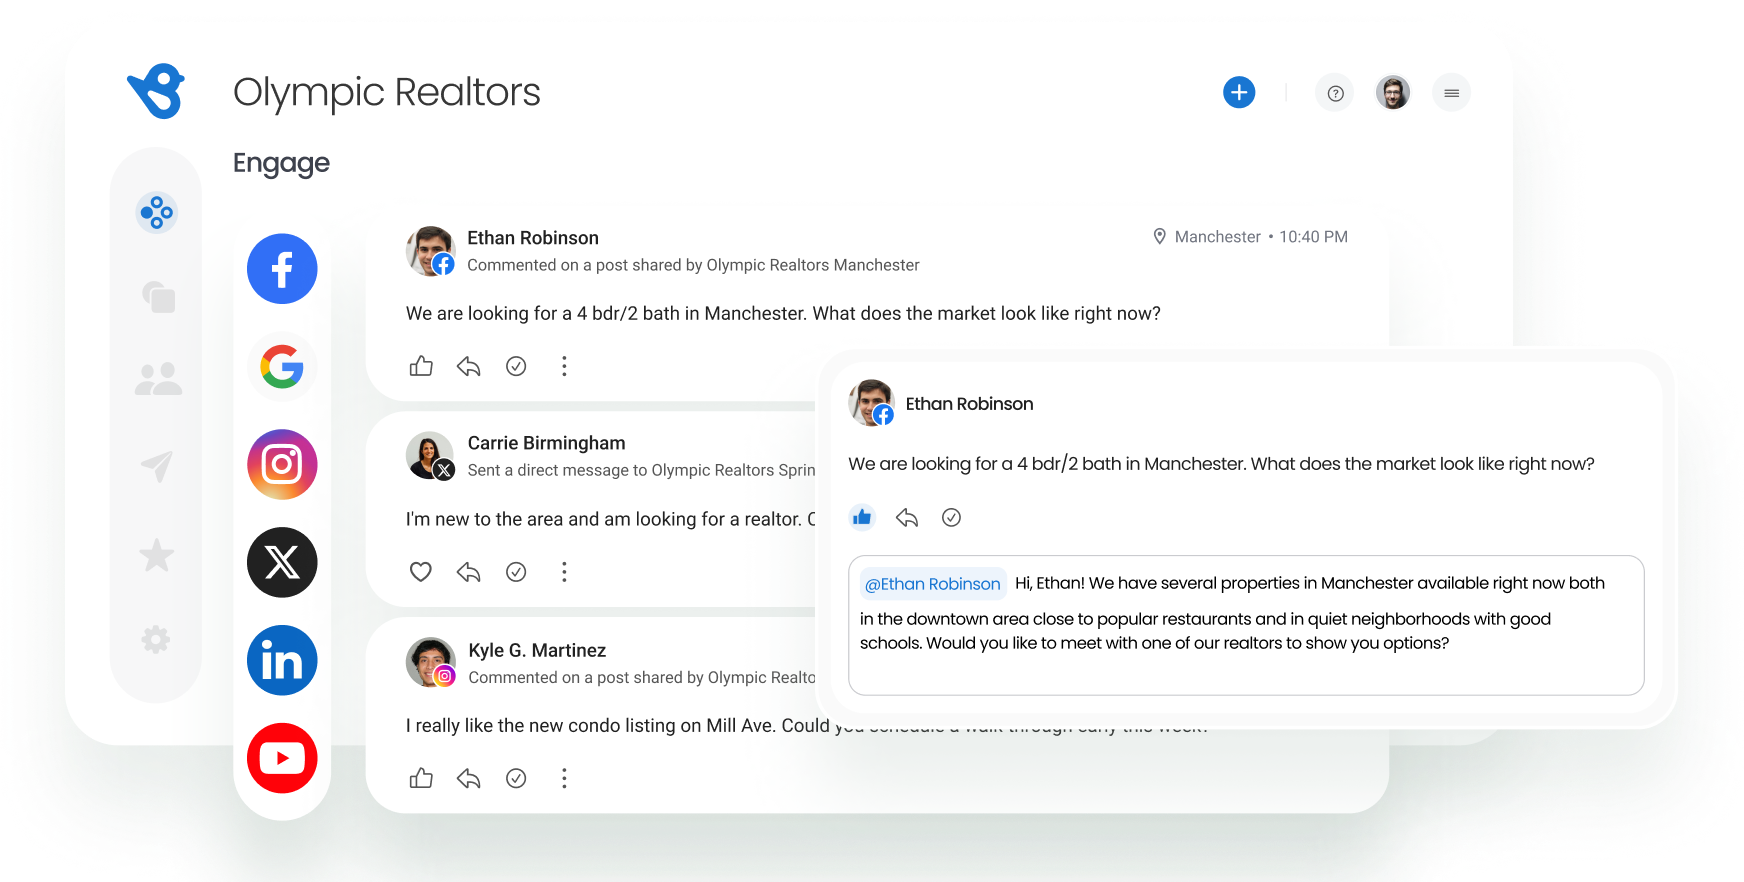The image size is (1744, 882).
Task: Click the @Ethan Robinson mention tag
Action: [x=932, y=584]
